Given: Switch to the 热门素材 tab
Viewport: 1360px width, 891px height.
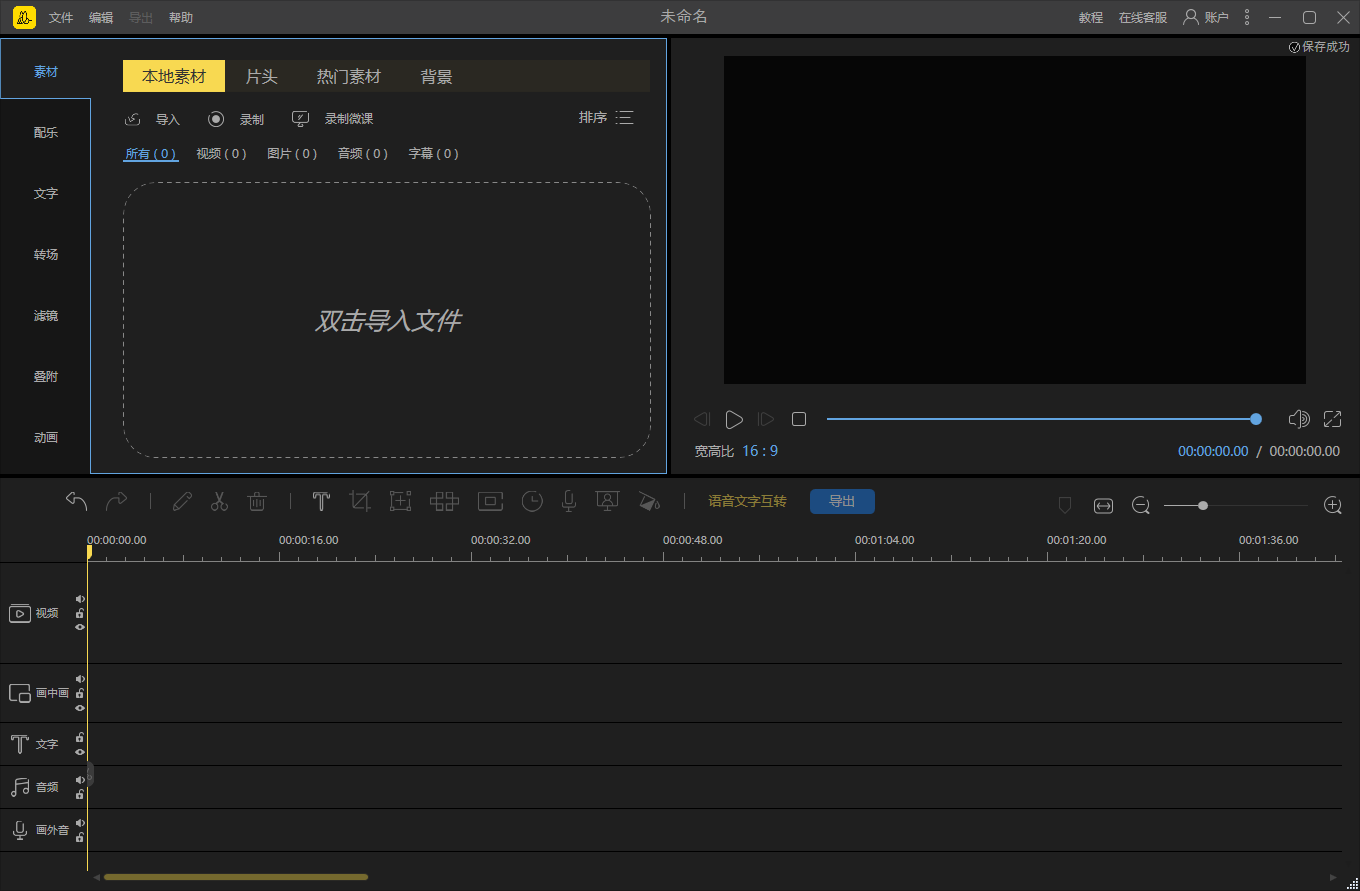Looking at the screenshot, I should point(349,77).
